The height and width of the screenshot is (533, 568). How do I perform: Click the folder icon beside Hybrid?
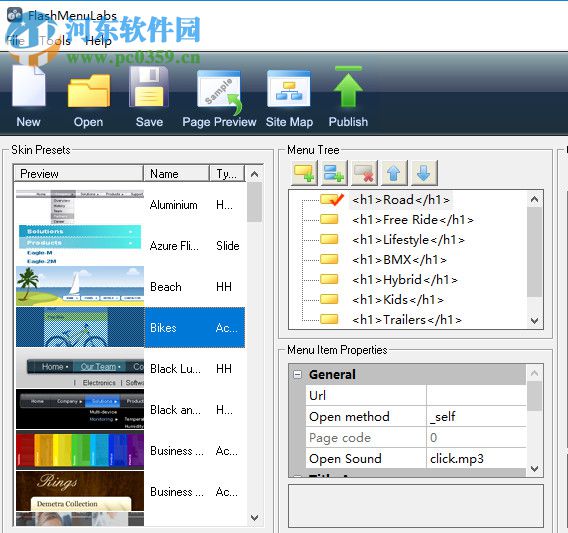[x=329, y=279]
